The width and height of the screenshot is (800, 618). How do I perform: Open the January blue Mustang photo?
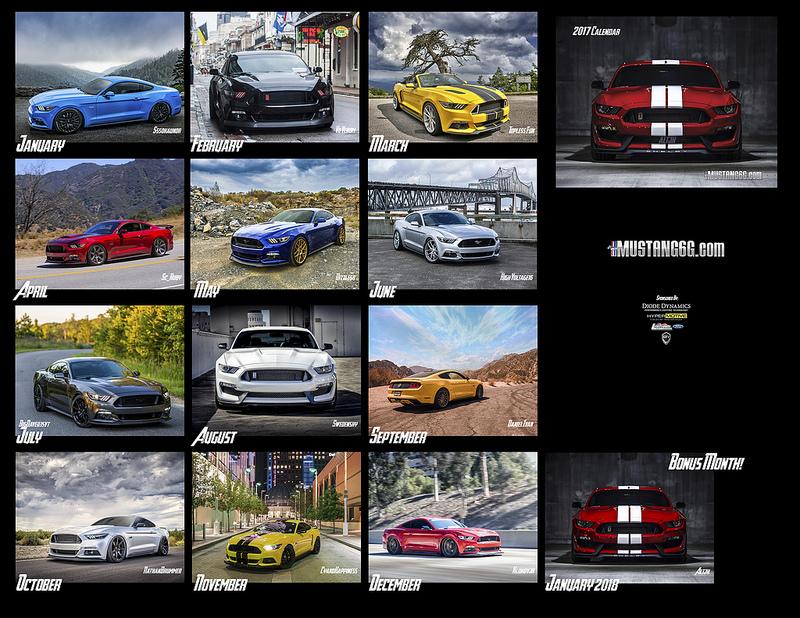click(99, 77)
